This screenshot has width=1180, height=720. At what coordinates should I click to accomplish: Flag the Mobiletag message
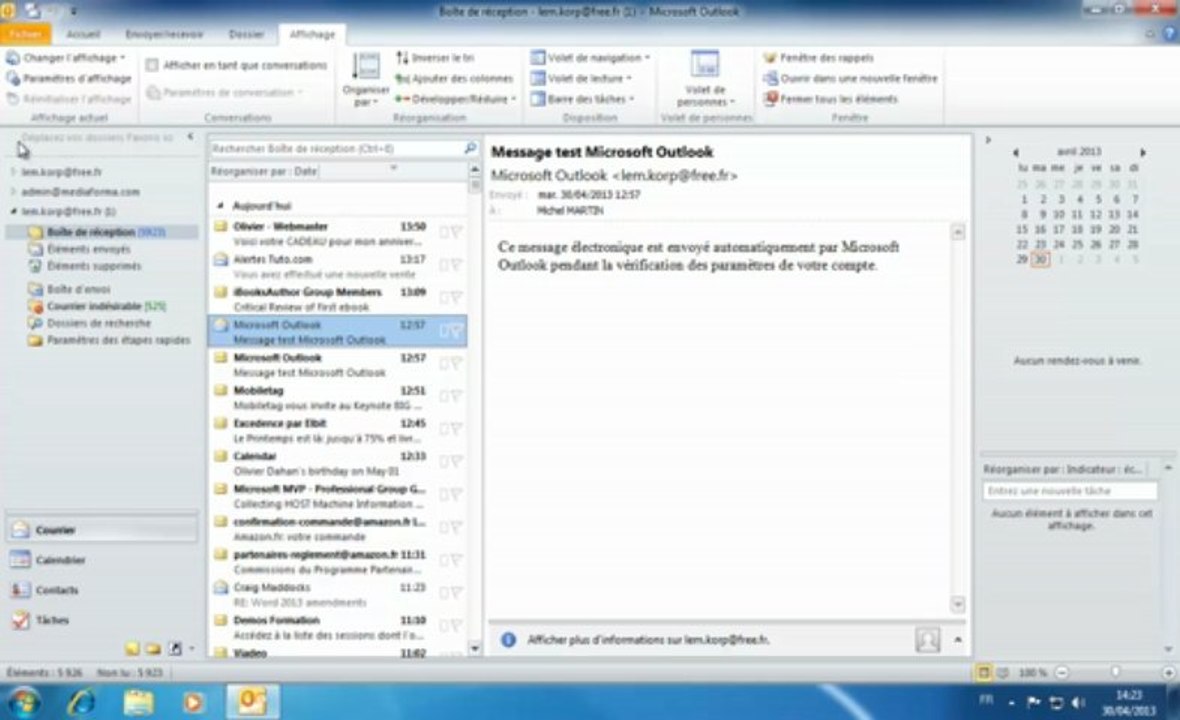[456, 396]
